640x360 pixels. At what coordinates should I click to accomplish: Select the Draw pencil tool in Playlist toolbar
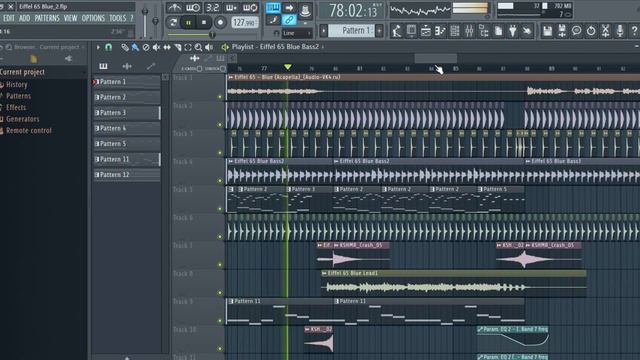click(125, 47)
